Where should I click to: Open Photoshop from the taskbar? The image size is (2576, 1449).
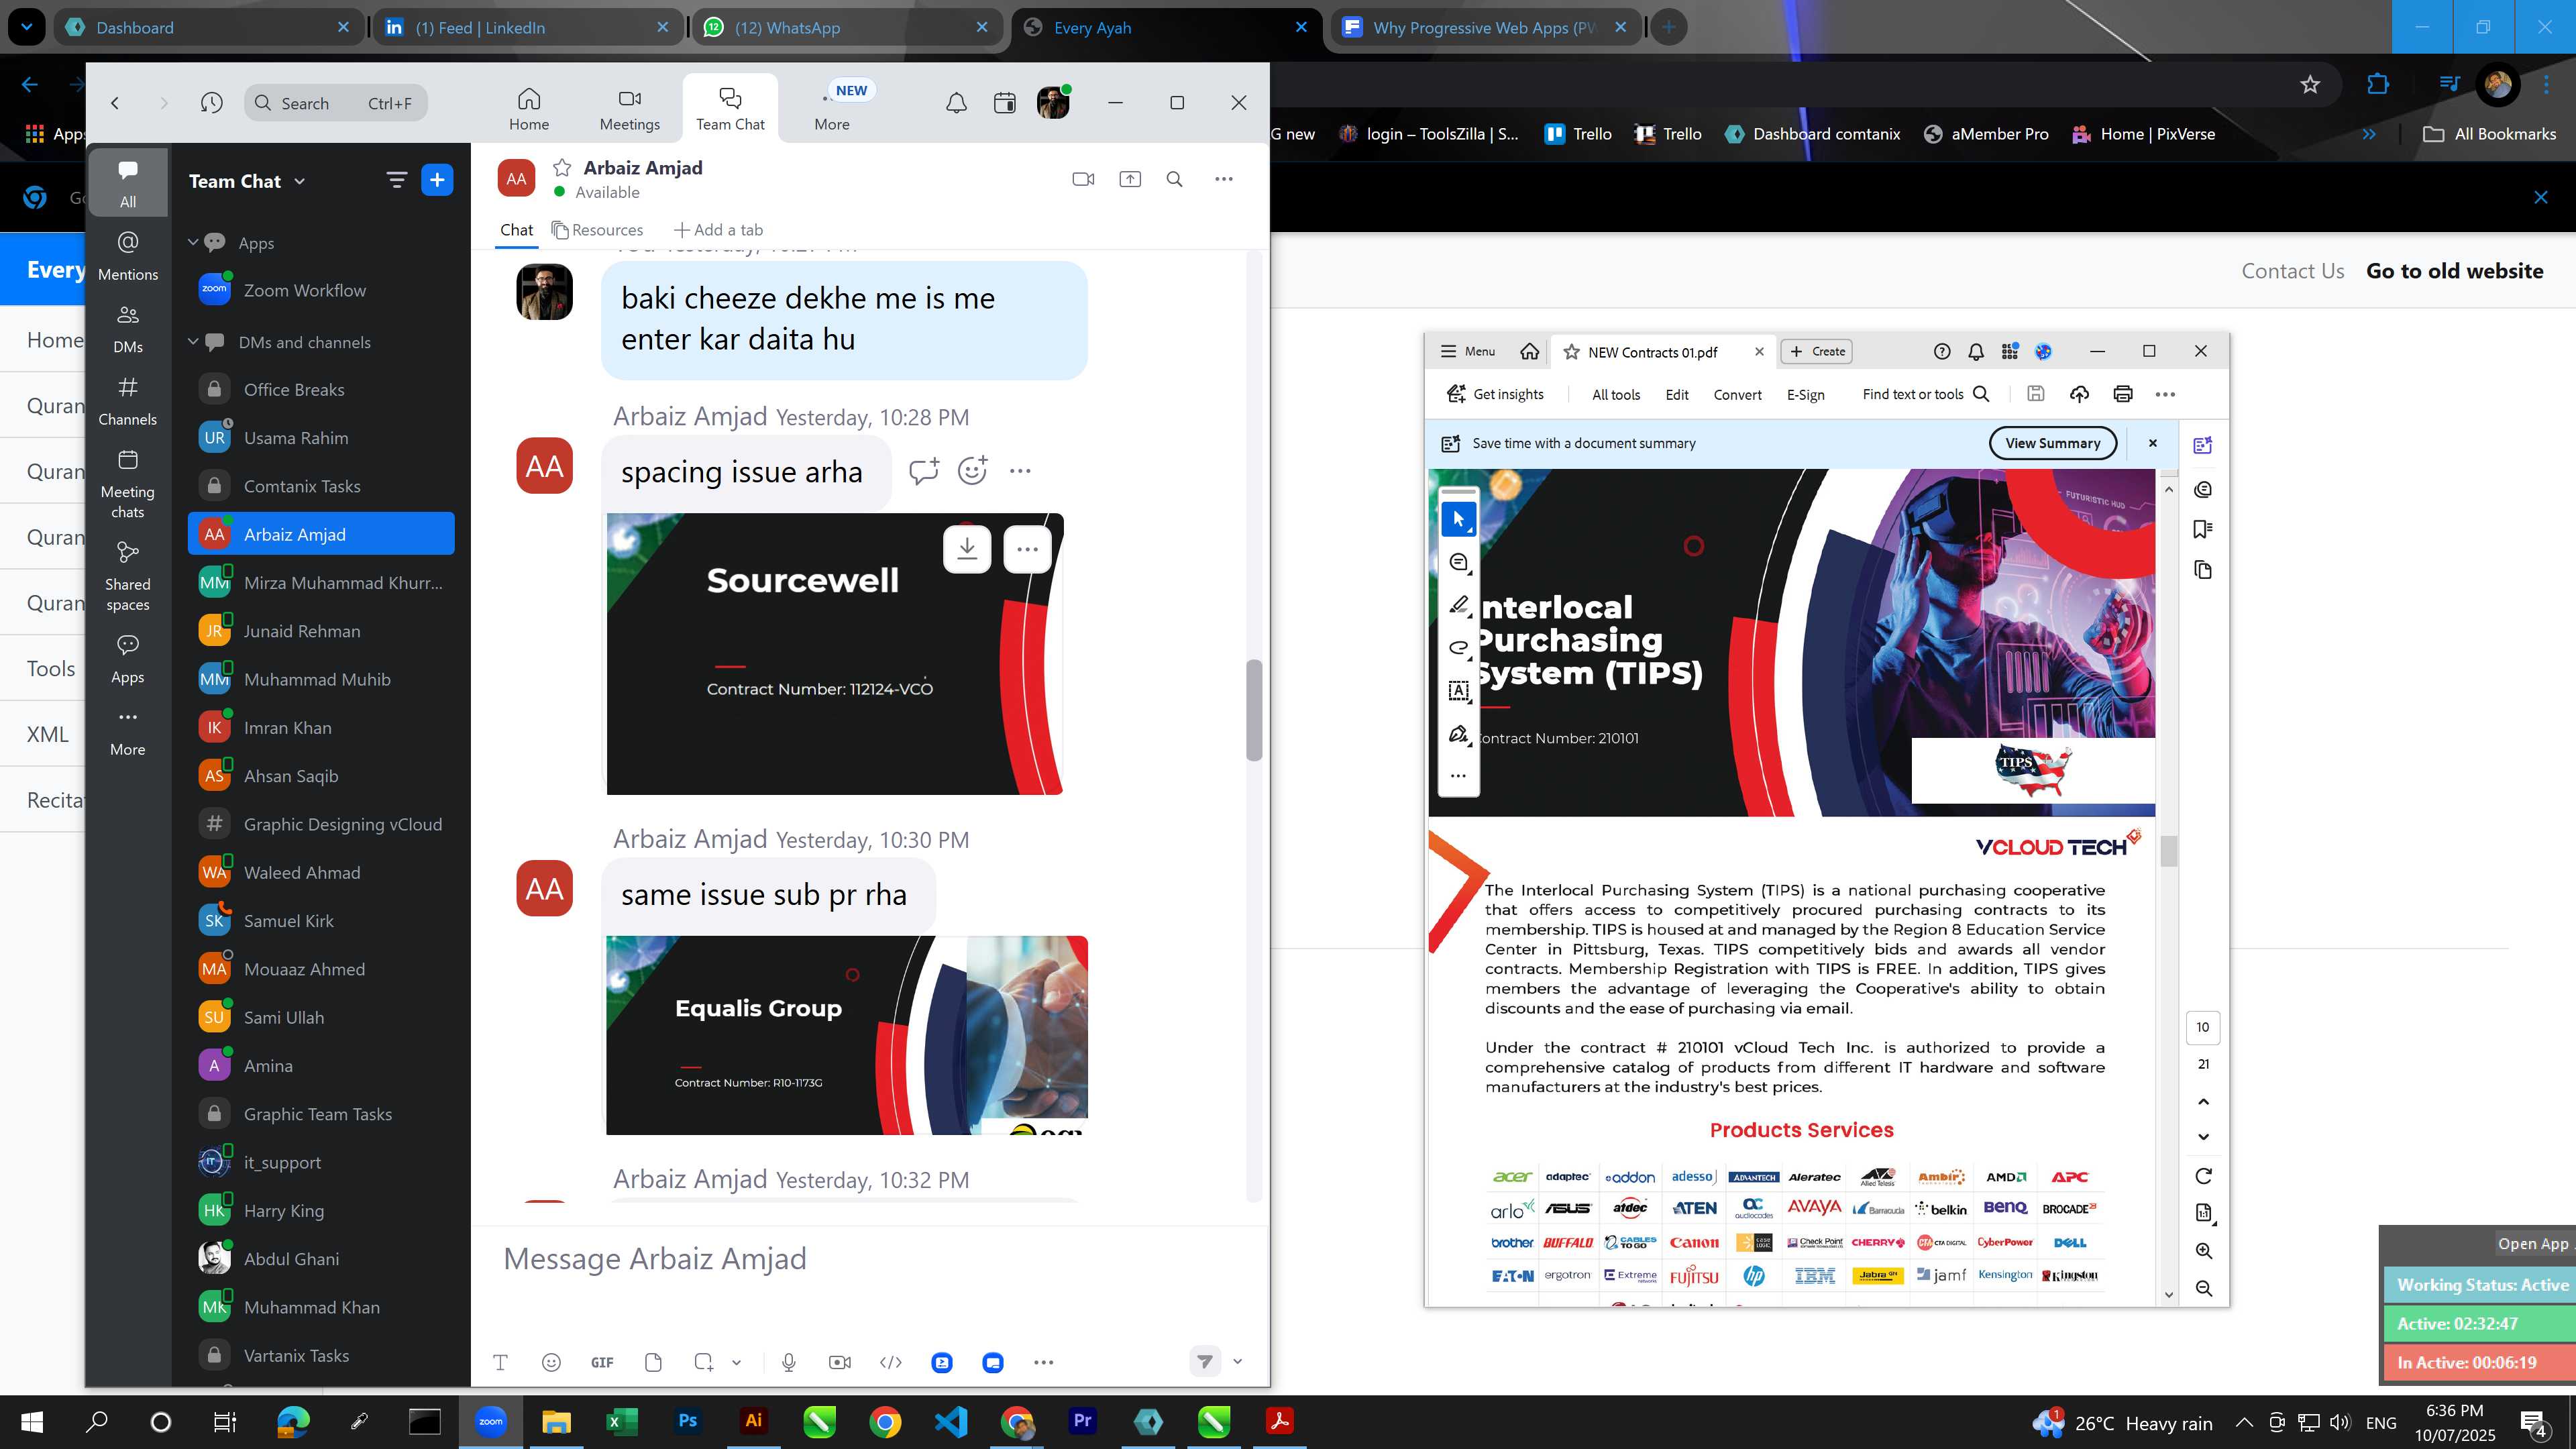click(x=688, y=1421)
